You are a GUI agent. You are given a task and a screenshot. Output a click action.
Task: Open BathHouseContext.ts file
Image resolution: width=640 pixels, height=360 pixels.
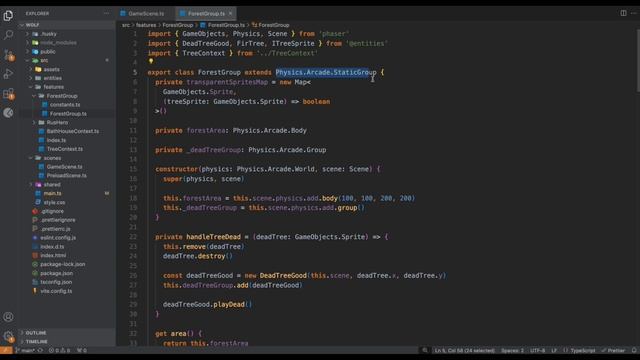tap(67, 131)
